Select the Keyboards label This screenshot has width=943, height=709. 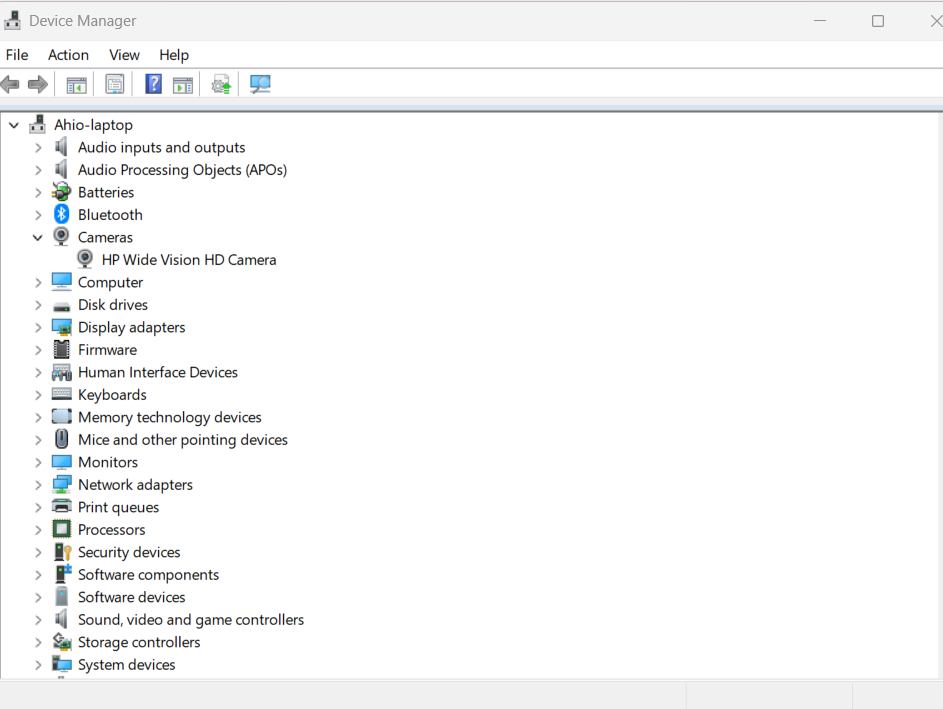pyautogui.click(x=112, y=394)
